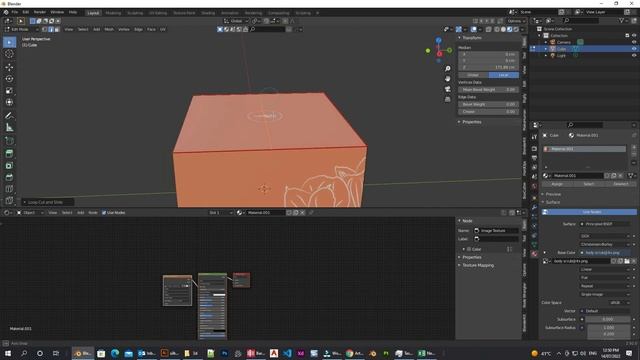Select the Cursor tool in viewport toolbar
Image resolution: width=640 pixels, height=360 pixels.
pos(9,54)
